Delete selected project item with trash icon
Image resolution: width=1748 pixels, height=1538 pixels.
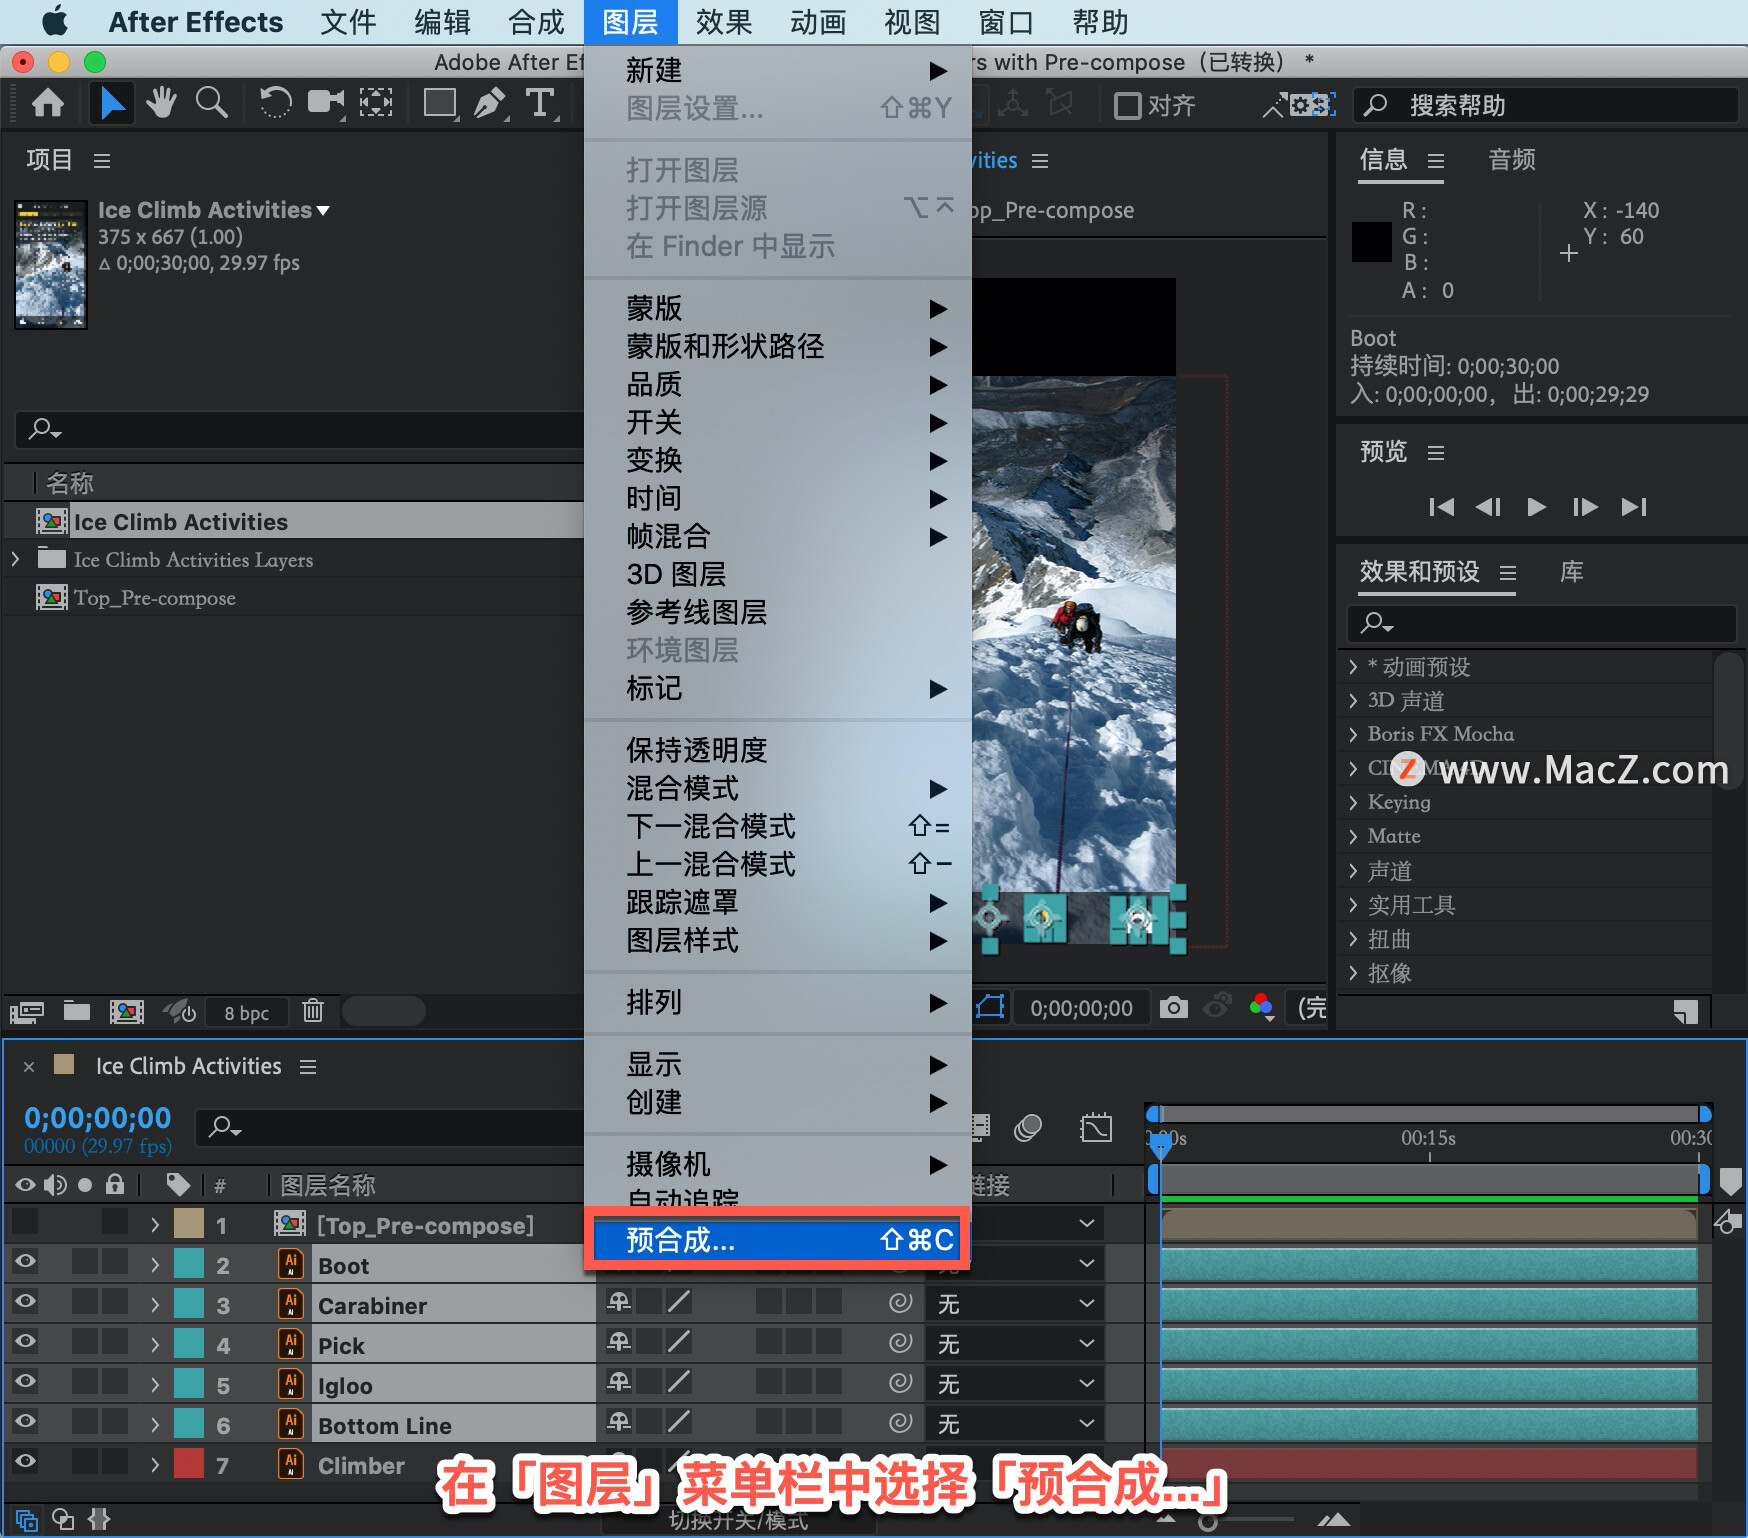313,1011
